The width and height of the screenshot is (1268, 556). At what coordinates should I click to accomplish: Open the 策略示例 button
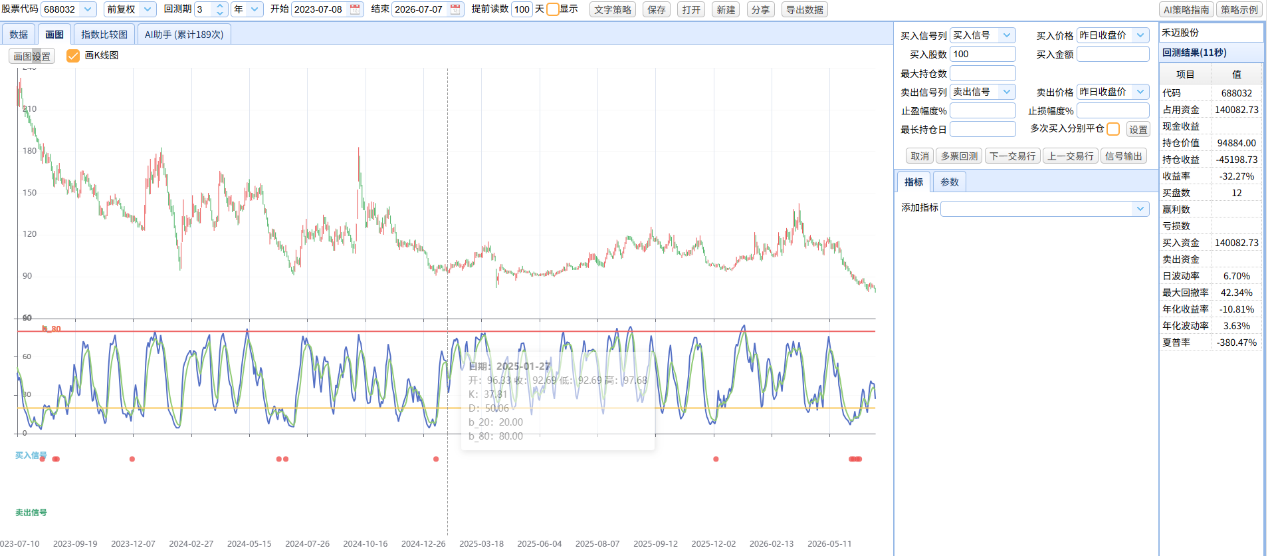click(x=1240, y=9)
